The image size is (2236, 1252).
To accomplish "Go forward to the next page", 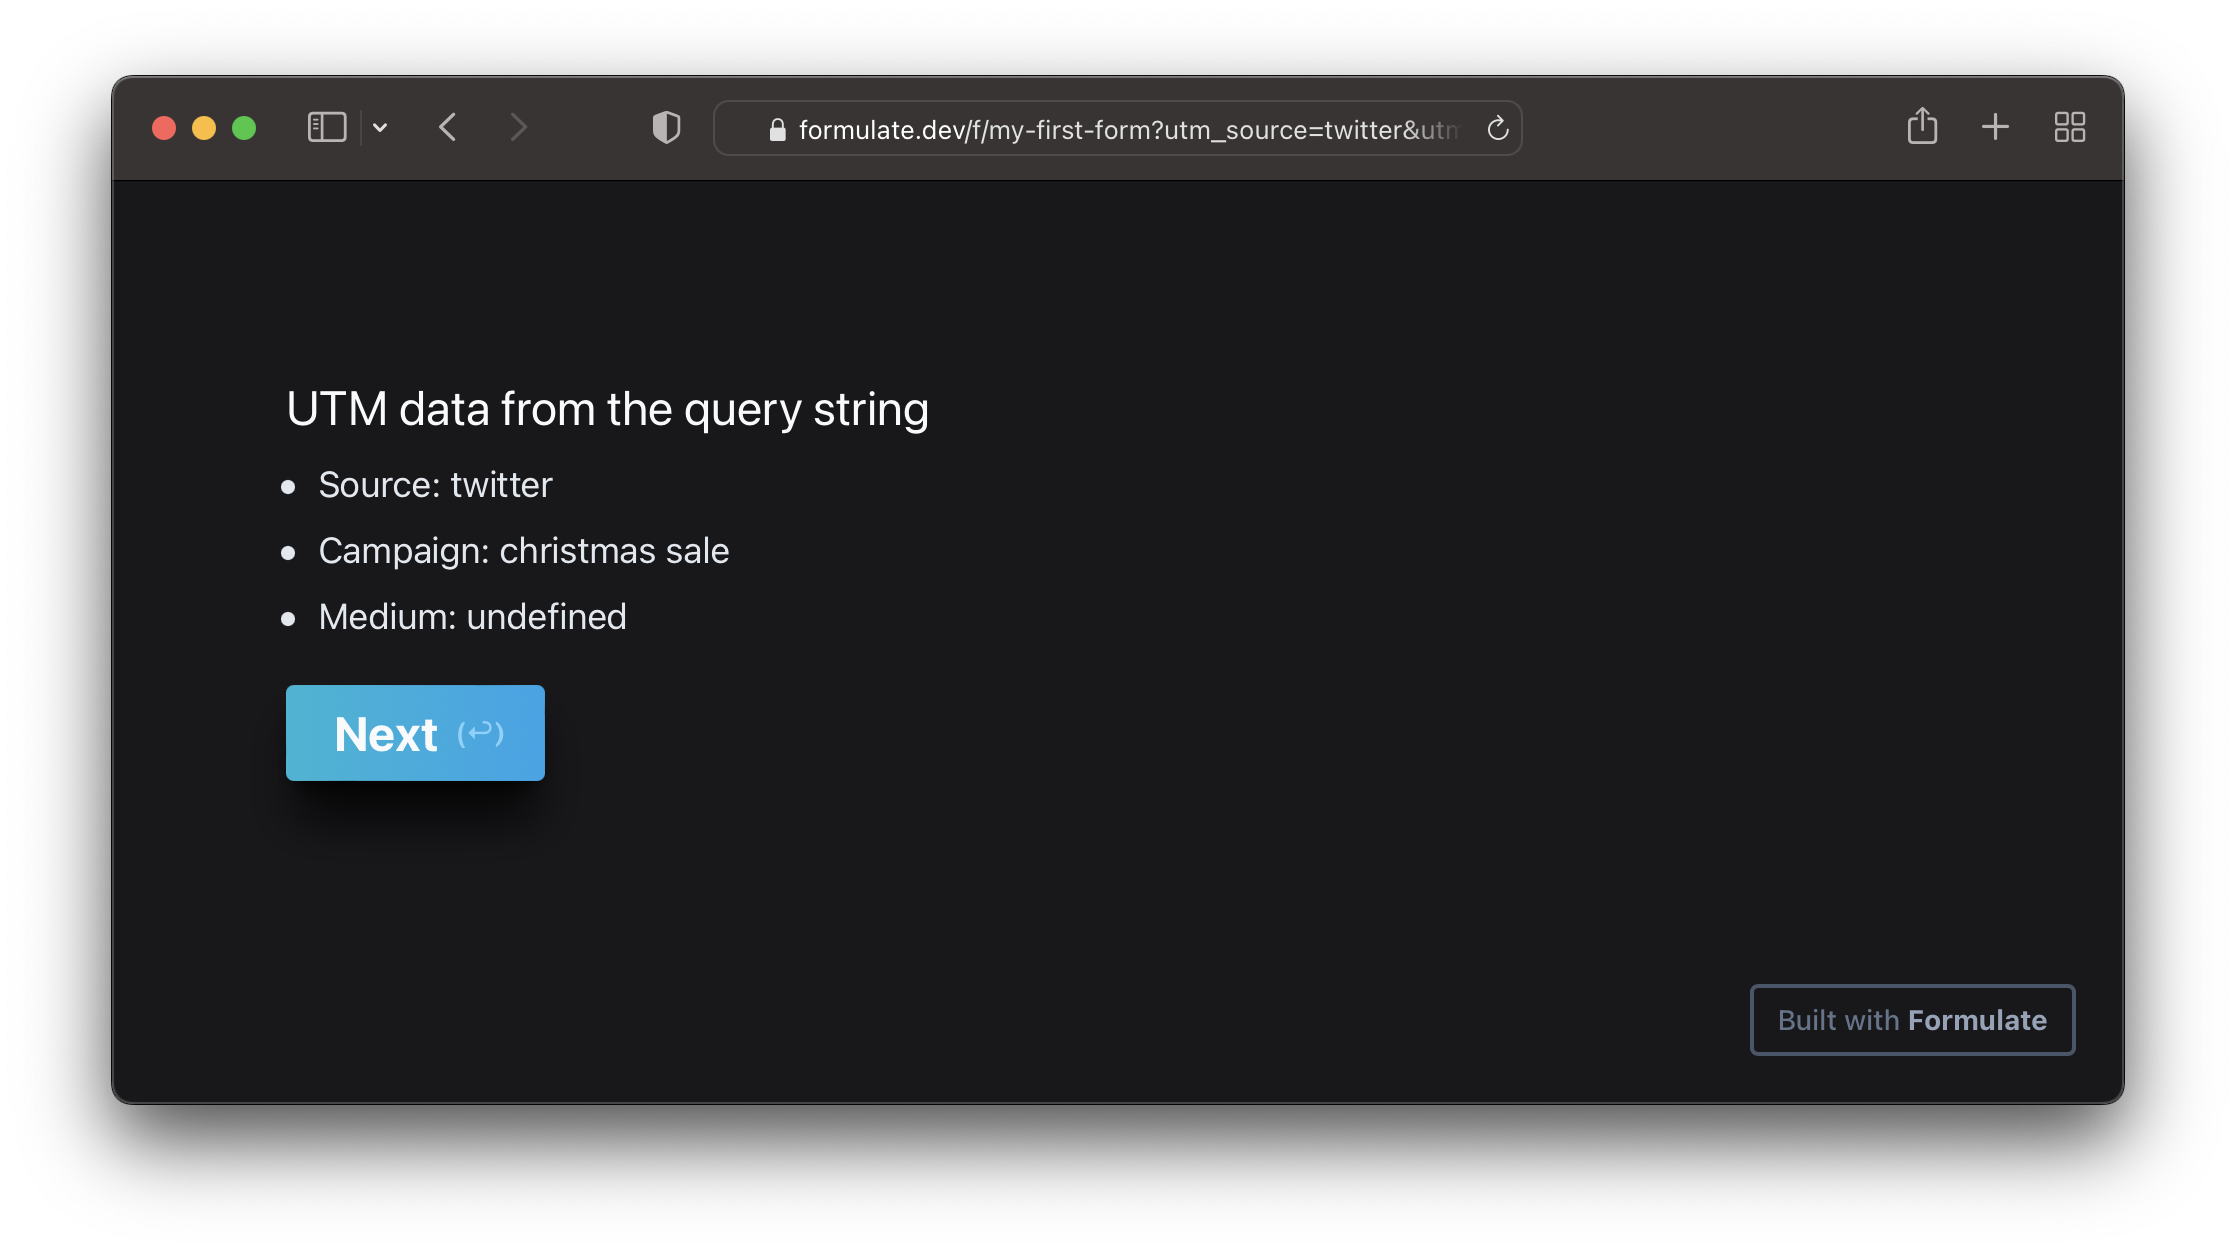I will (518, 127).
